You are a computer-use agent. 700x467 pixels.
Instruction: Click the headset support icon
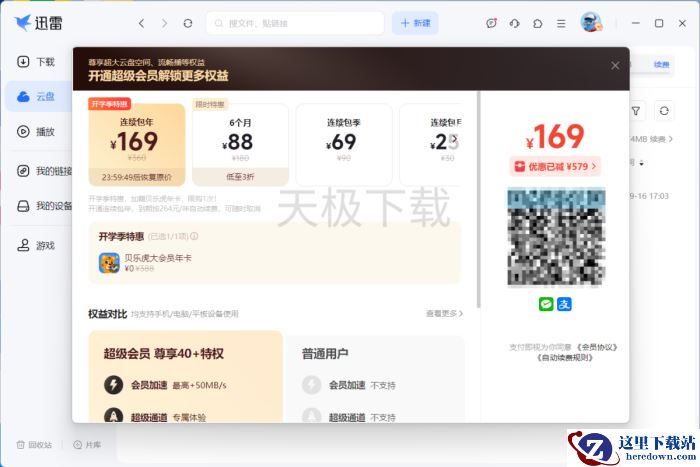click(x=515, y=23)
